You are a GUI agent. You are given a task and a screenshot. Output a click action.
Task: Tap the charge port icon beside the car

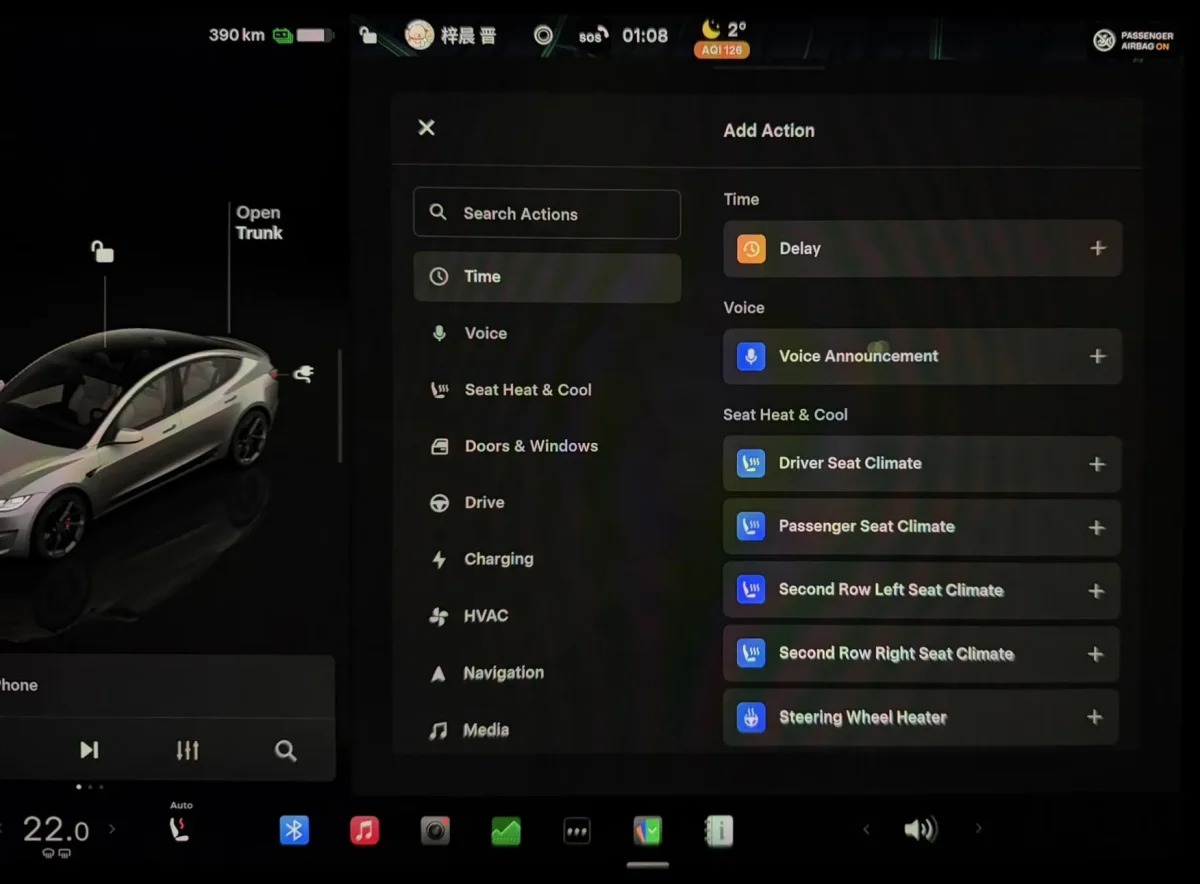303,374
